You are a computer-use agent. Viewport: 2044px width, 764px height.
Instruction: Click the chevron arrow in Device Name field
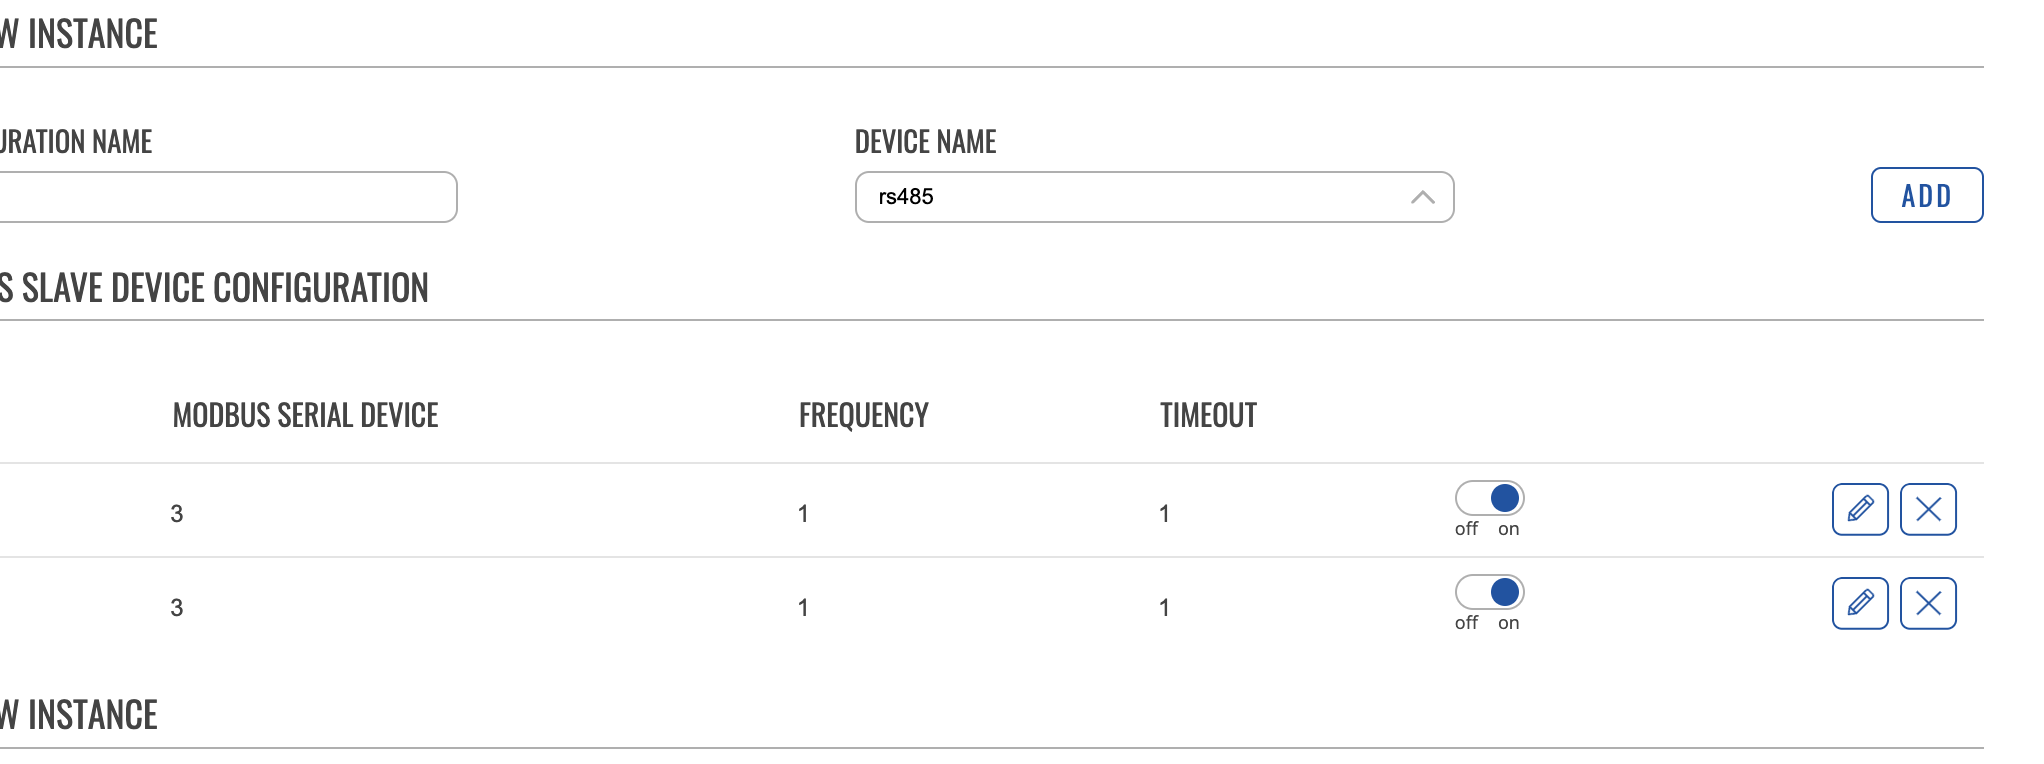point(1423,197)
